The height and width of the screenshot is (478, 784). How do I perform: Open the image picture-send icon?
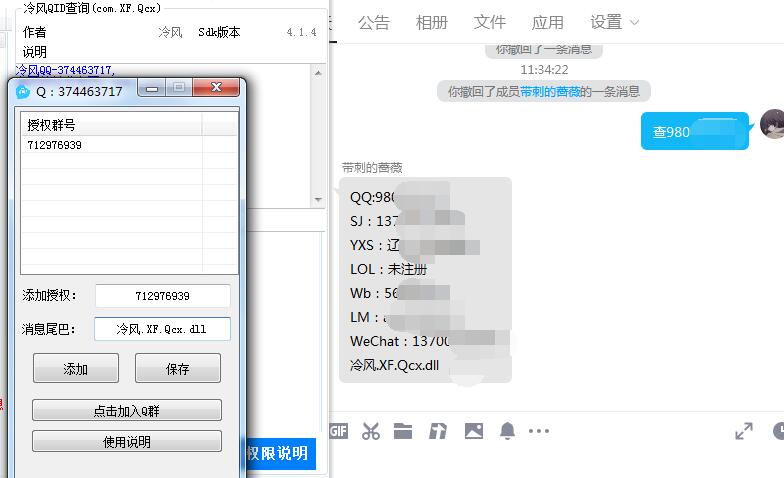click(x=473, y=431)
